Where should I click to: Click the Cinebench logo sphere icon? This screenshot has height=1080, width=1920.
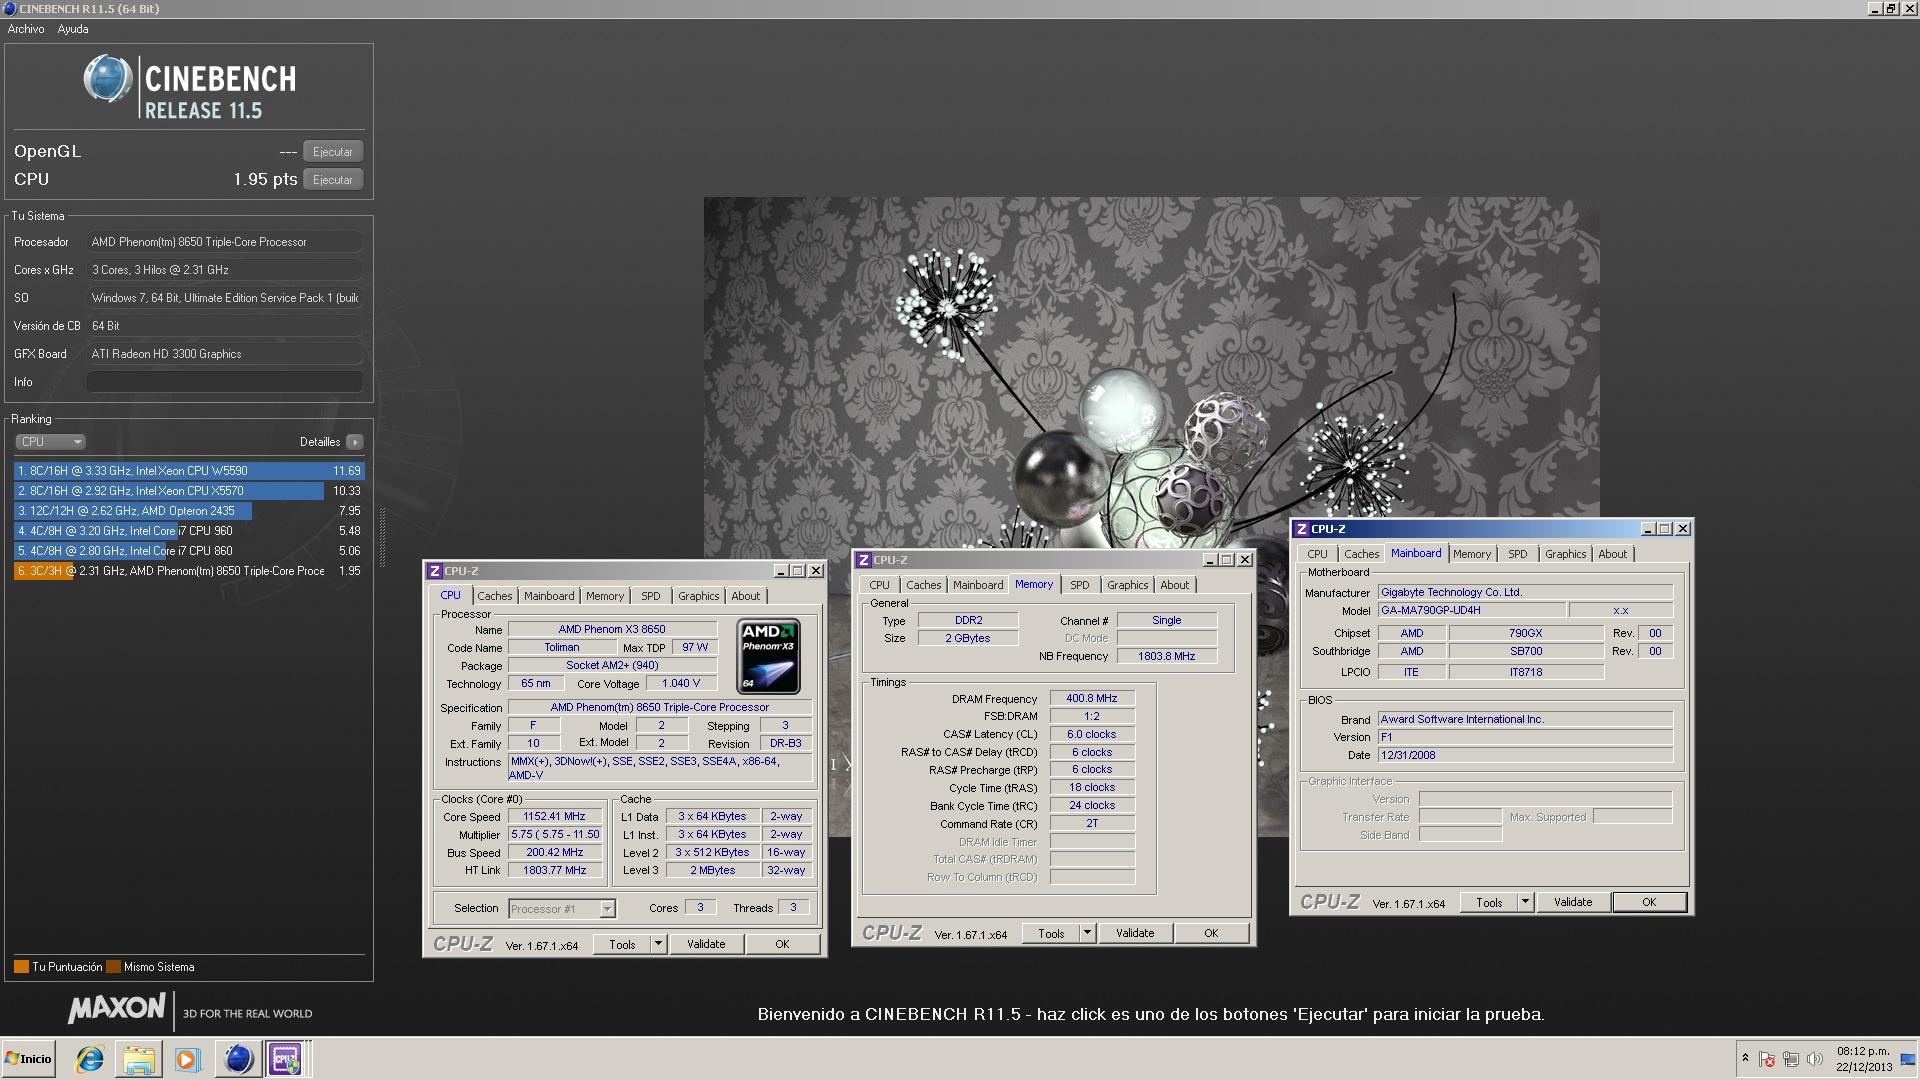coord(108,79)
